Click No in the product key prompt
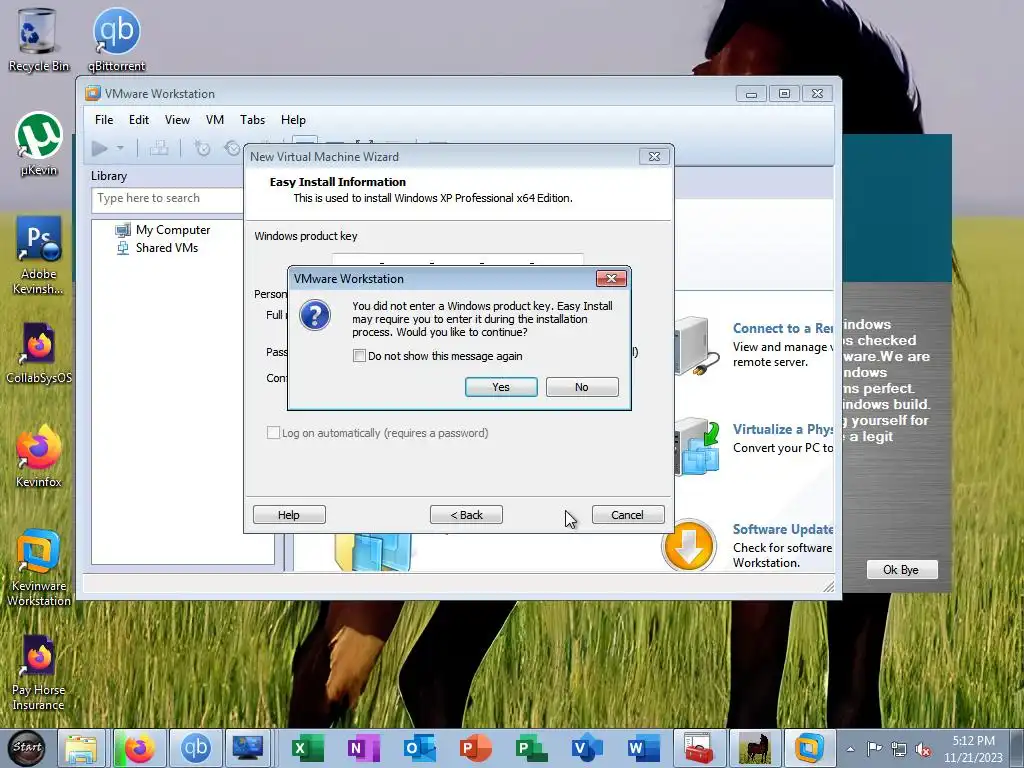1024x768 pixels. [x=582, y=387]
